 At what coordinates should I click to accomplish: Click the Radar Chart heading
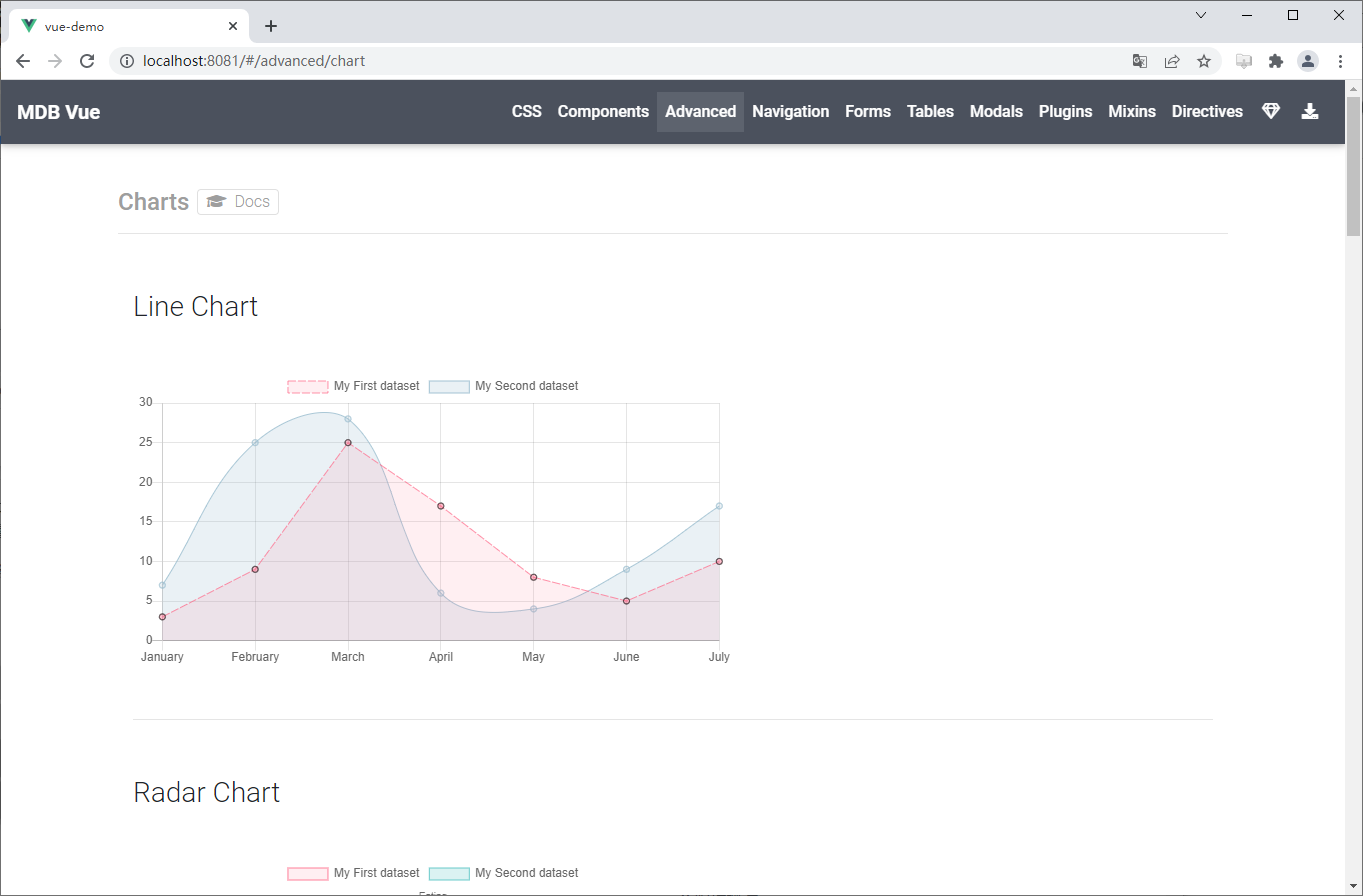point(207,792)
